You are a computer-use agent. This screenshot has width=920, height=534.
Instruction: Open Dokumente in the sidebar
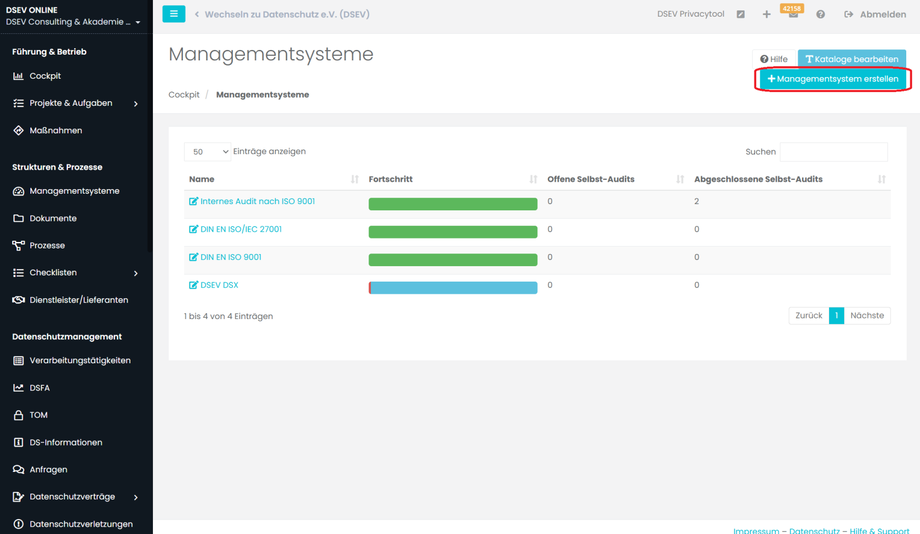[x=52, y=218]
